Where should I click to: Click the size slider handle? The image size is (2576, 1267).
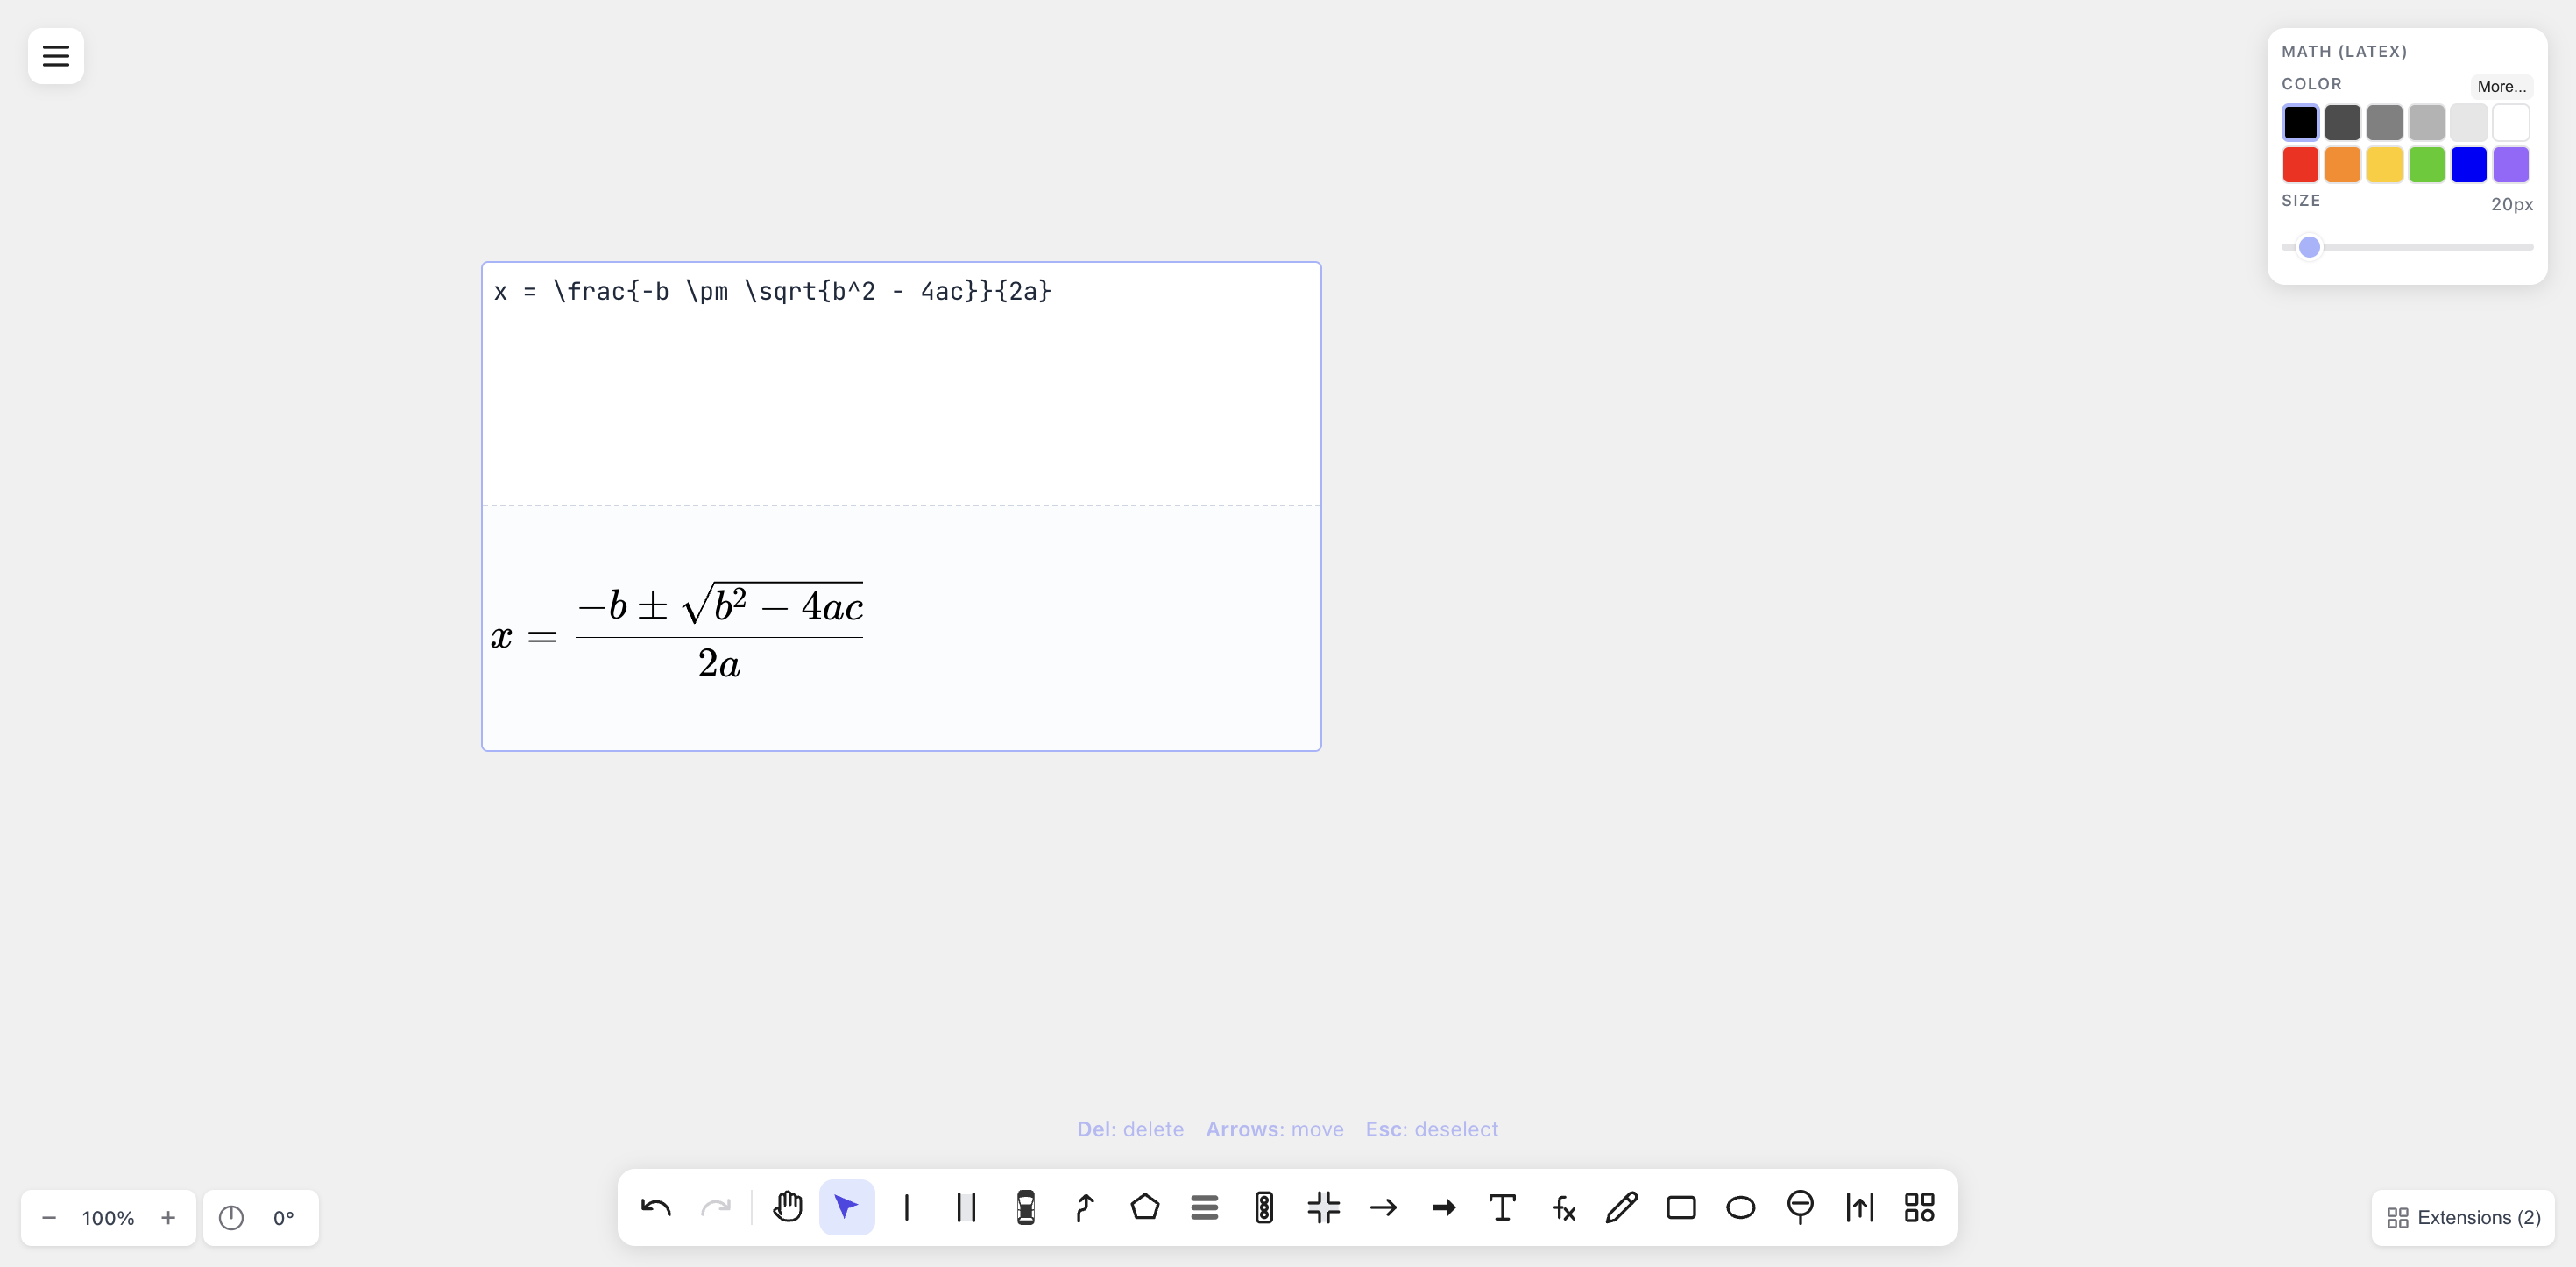2309,247
